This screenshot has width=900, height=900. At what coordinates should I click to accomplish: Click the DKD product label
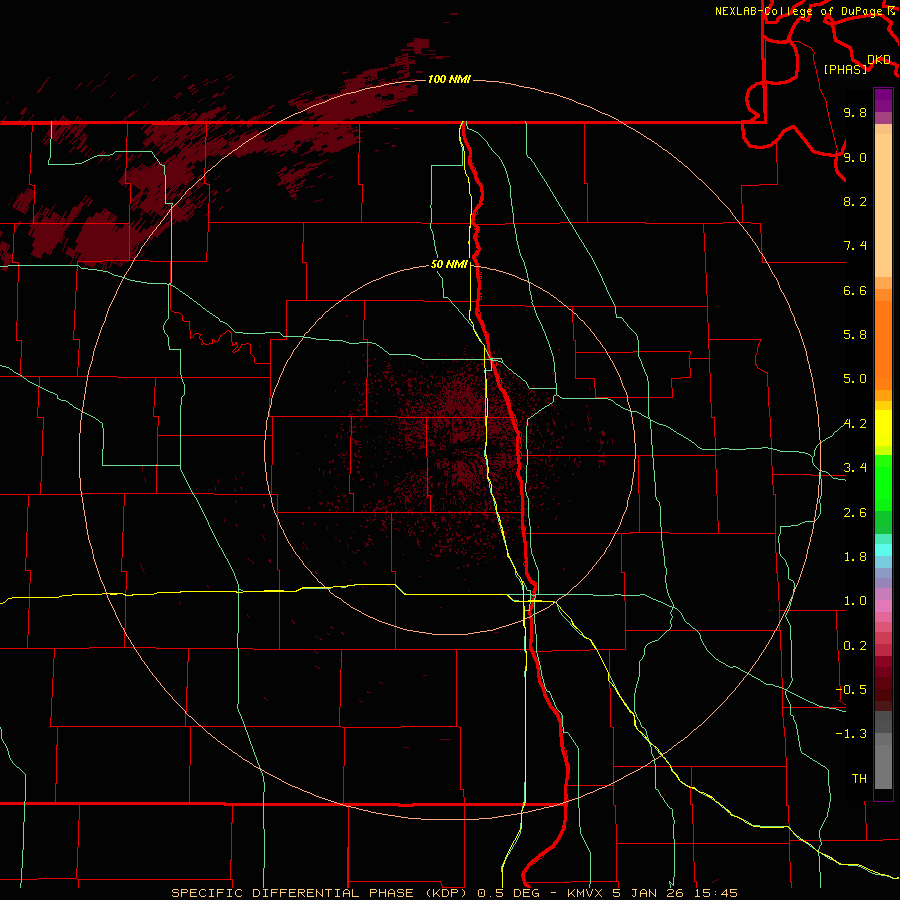(879, 60)
